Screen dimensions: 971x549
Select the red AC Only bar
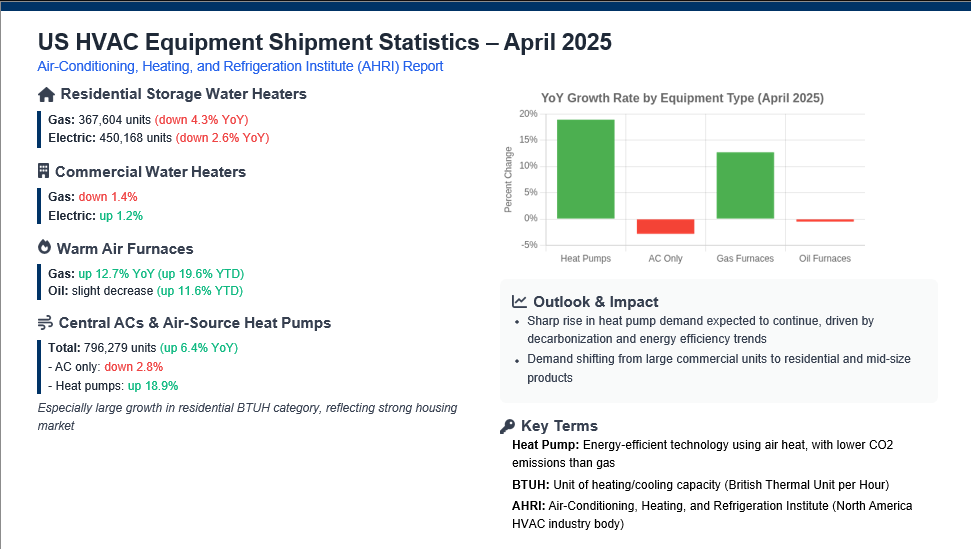coord(665,226)
